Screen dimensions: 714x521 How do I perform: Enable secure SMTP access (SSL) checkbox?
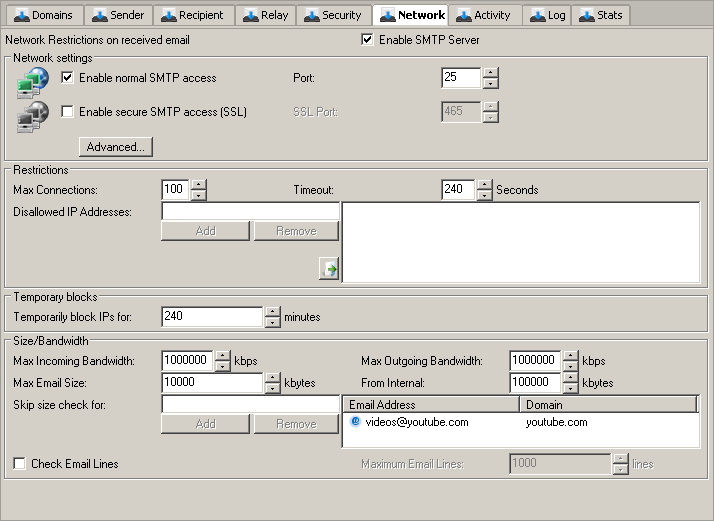[x=68, y=112]
